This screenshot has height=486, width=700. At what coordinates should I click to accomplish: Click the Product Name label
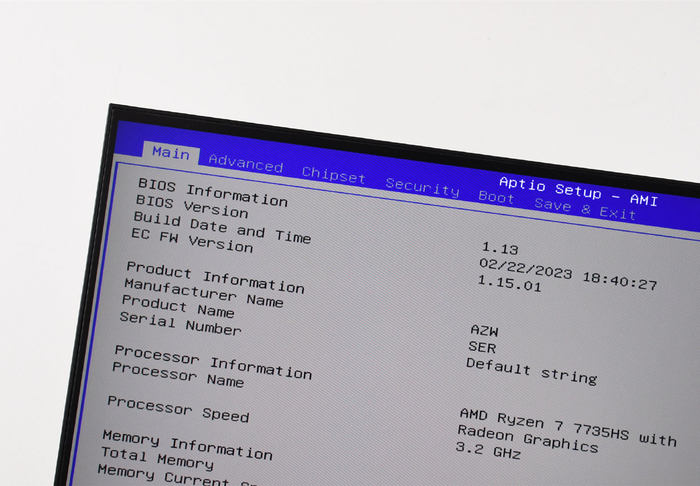(178, 307)
